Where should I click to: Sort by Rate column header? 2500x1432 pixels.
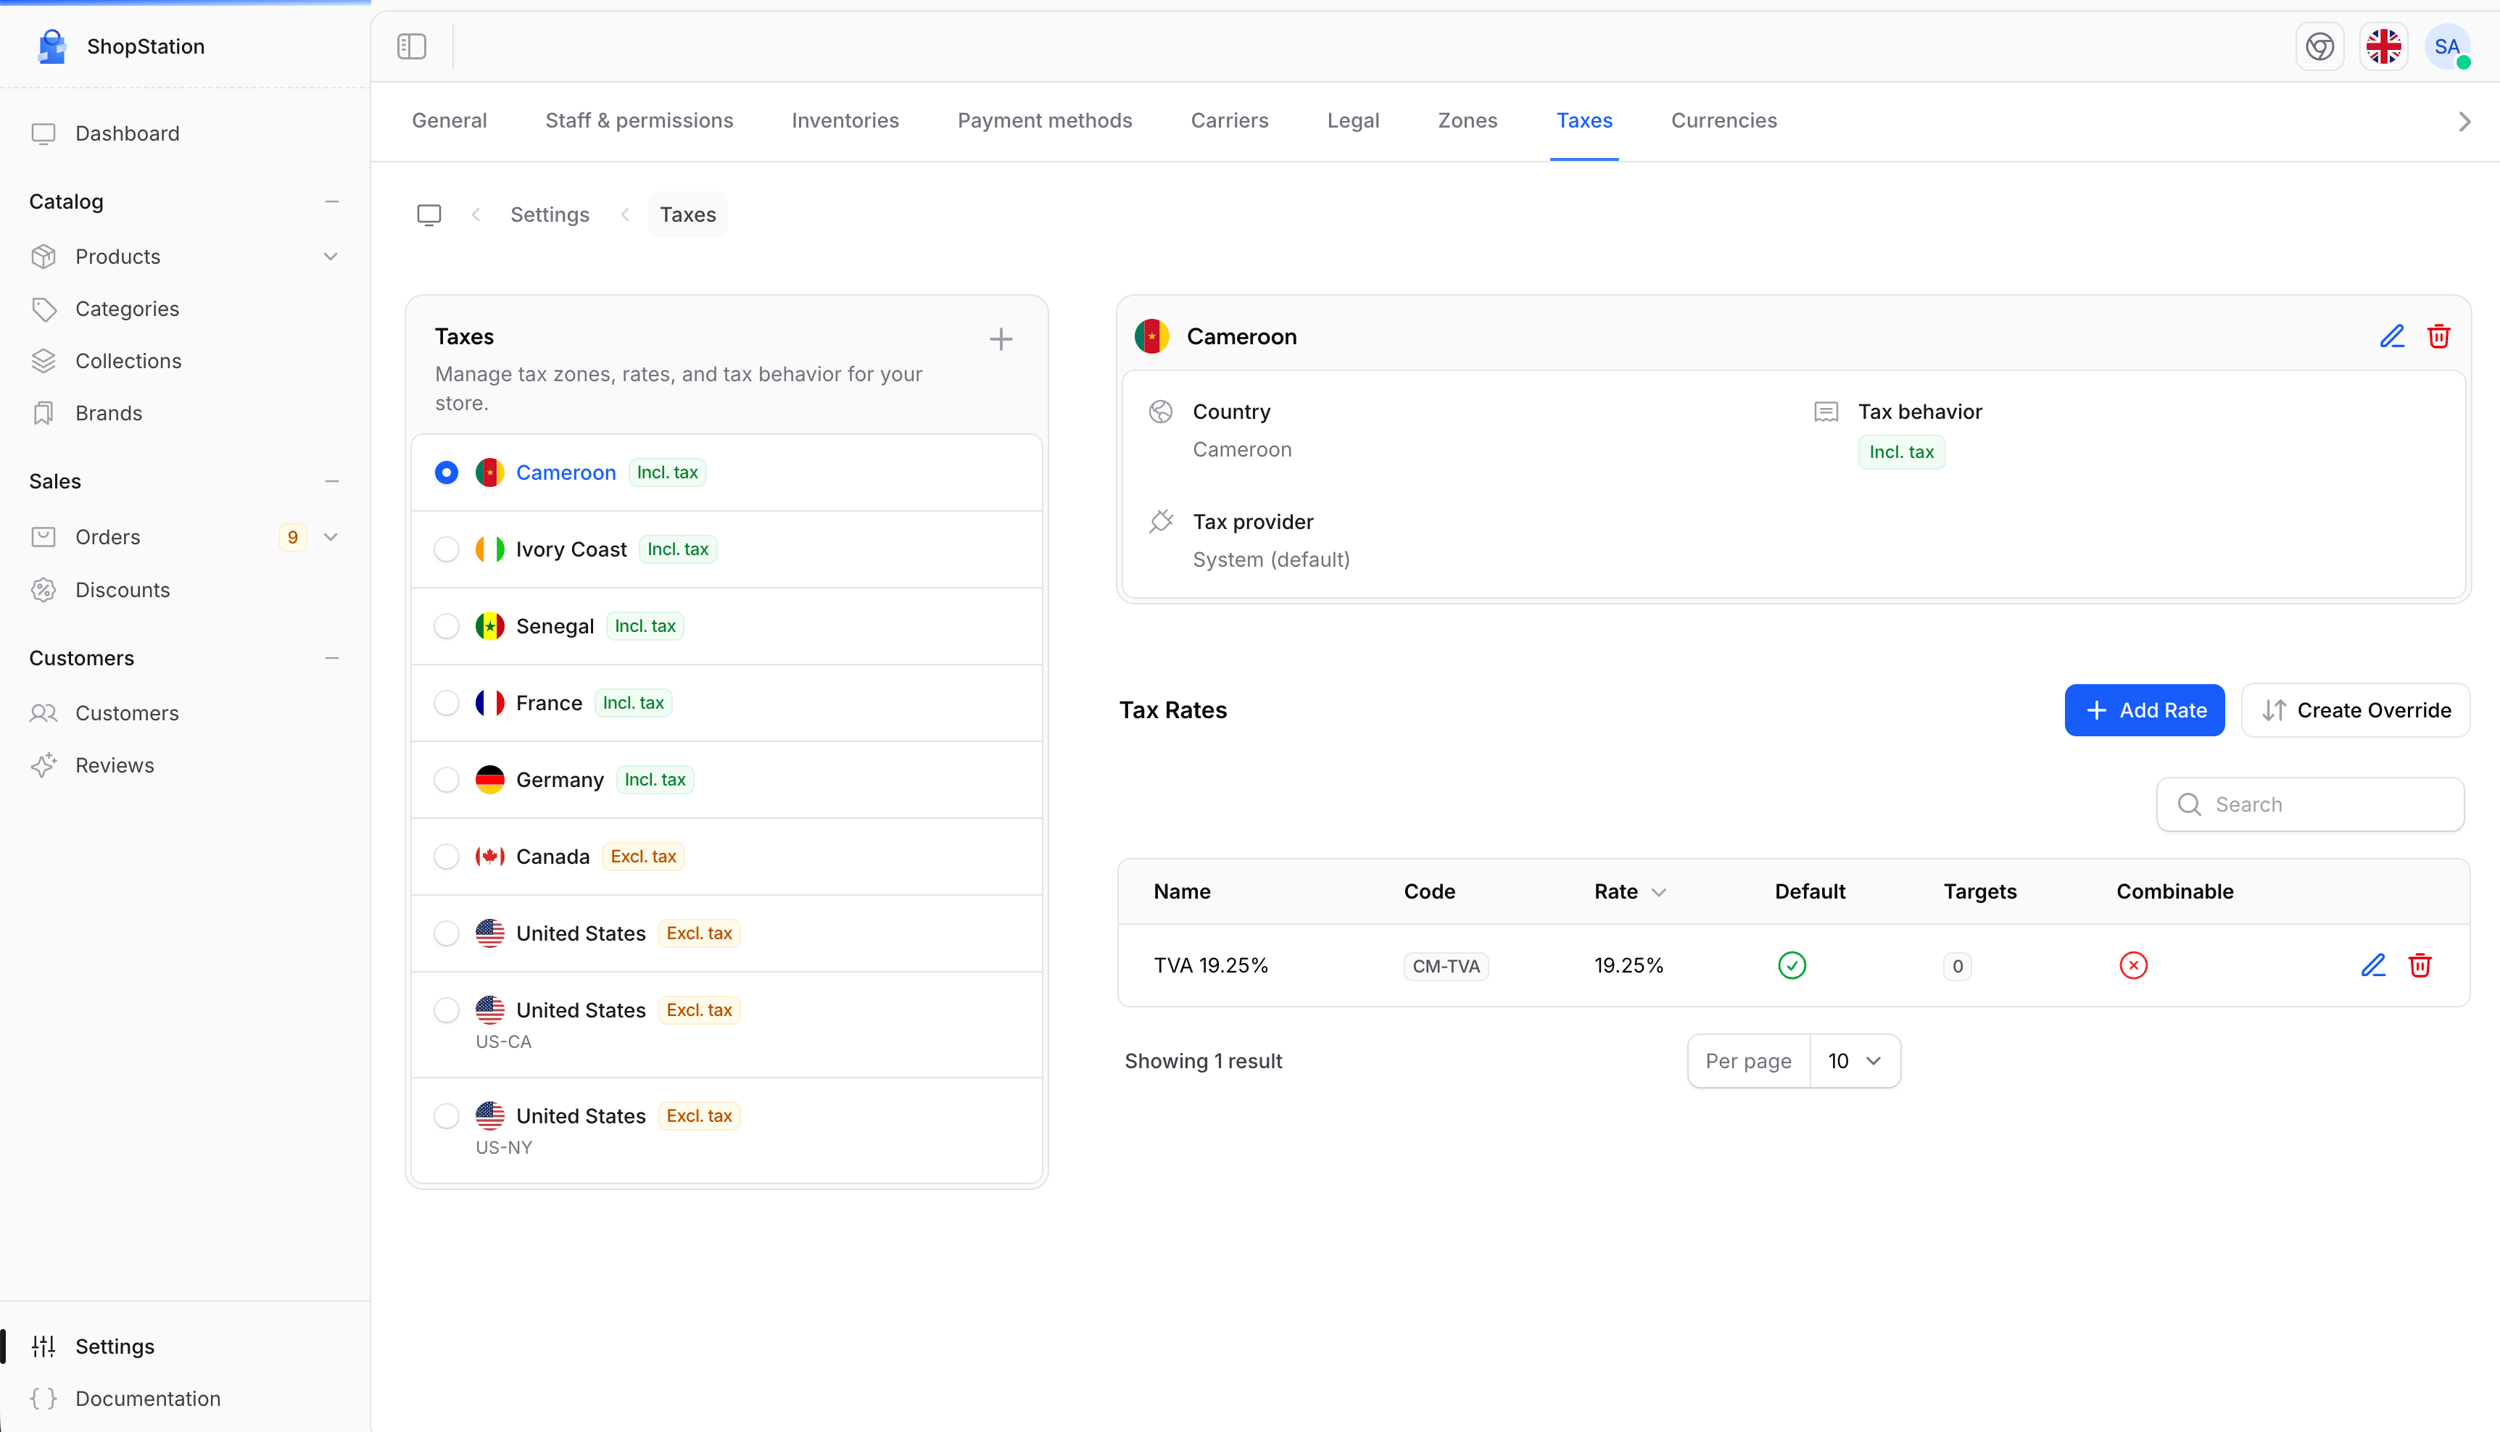1630,892
